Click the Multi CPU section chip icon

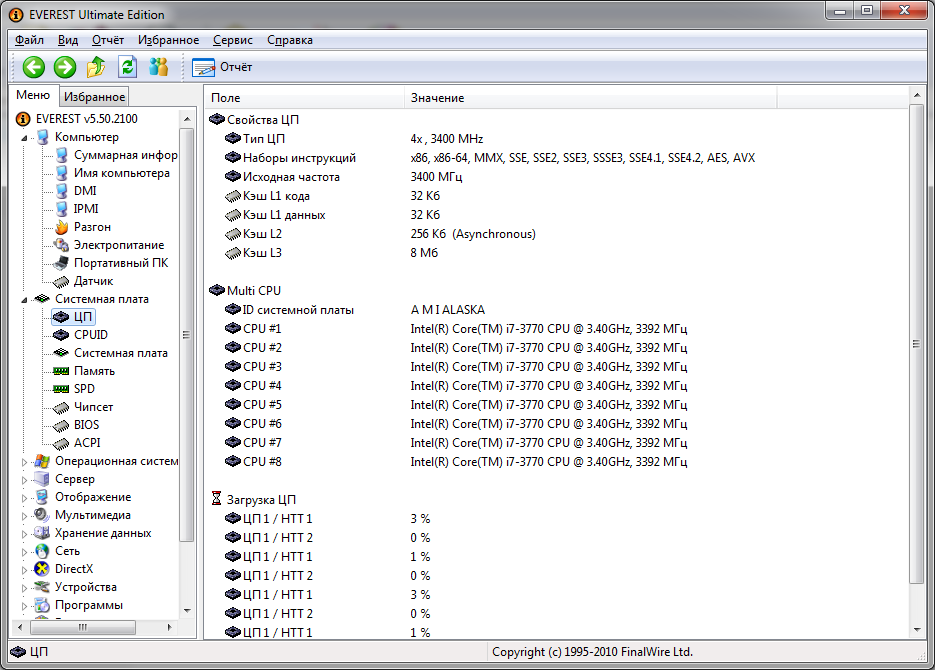[216, 290]
